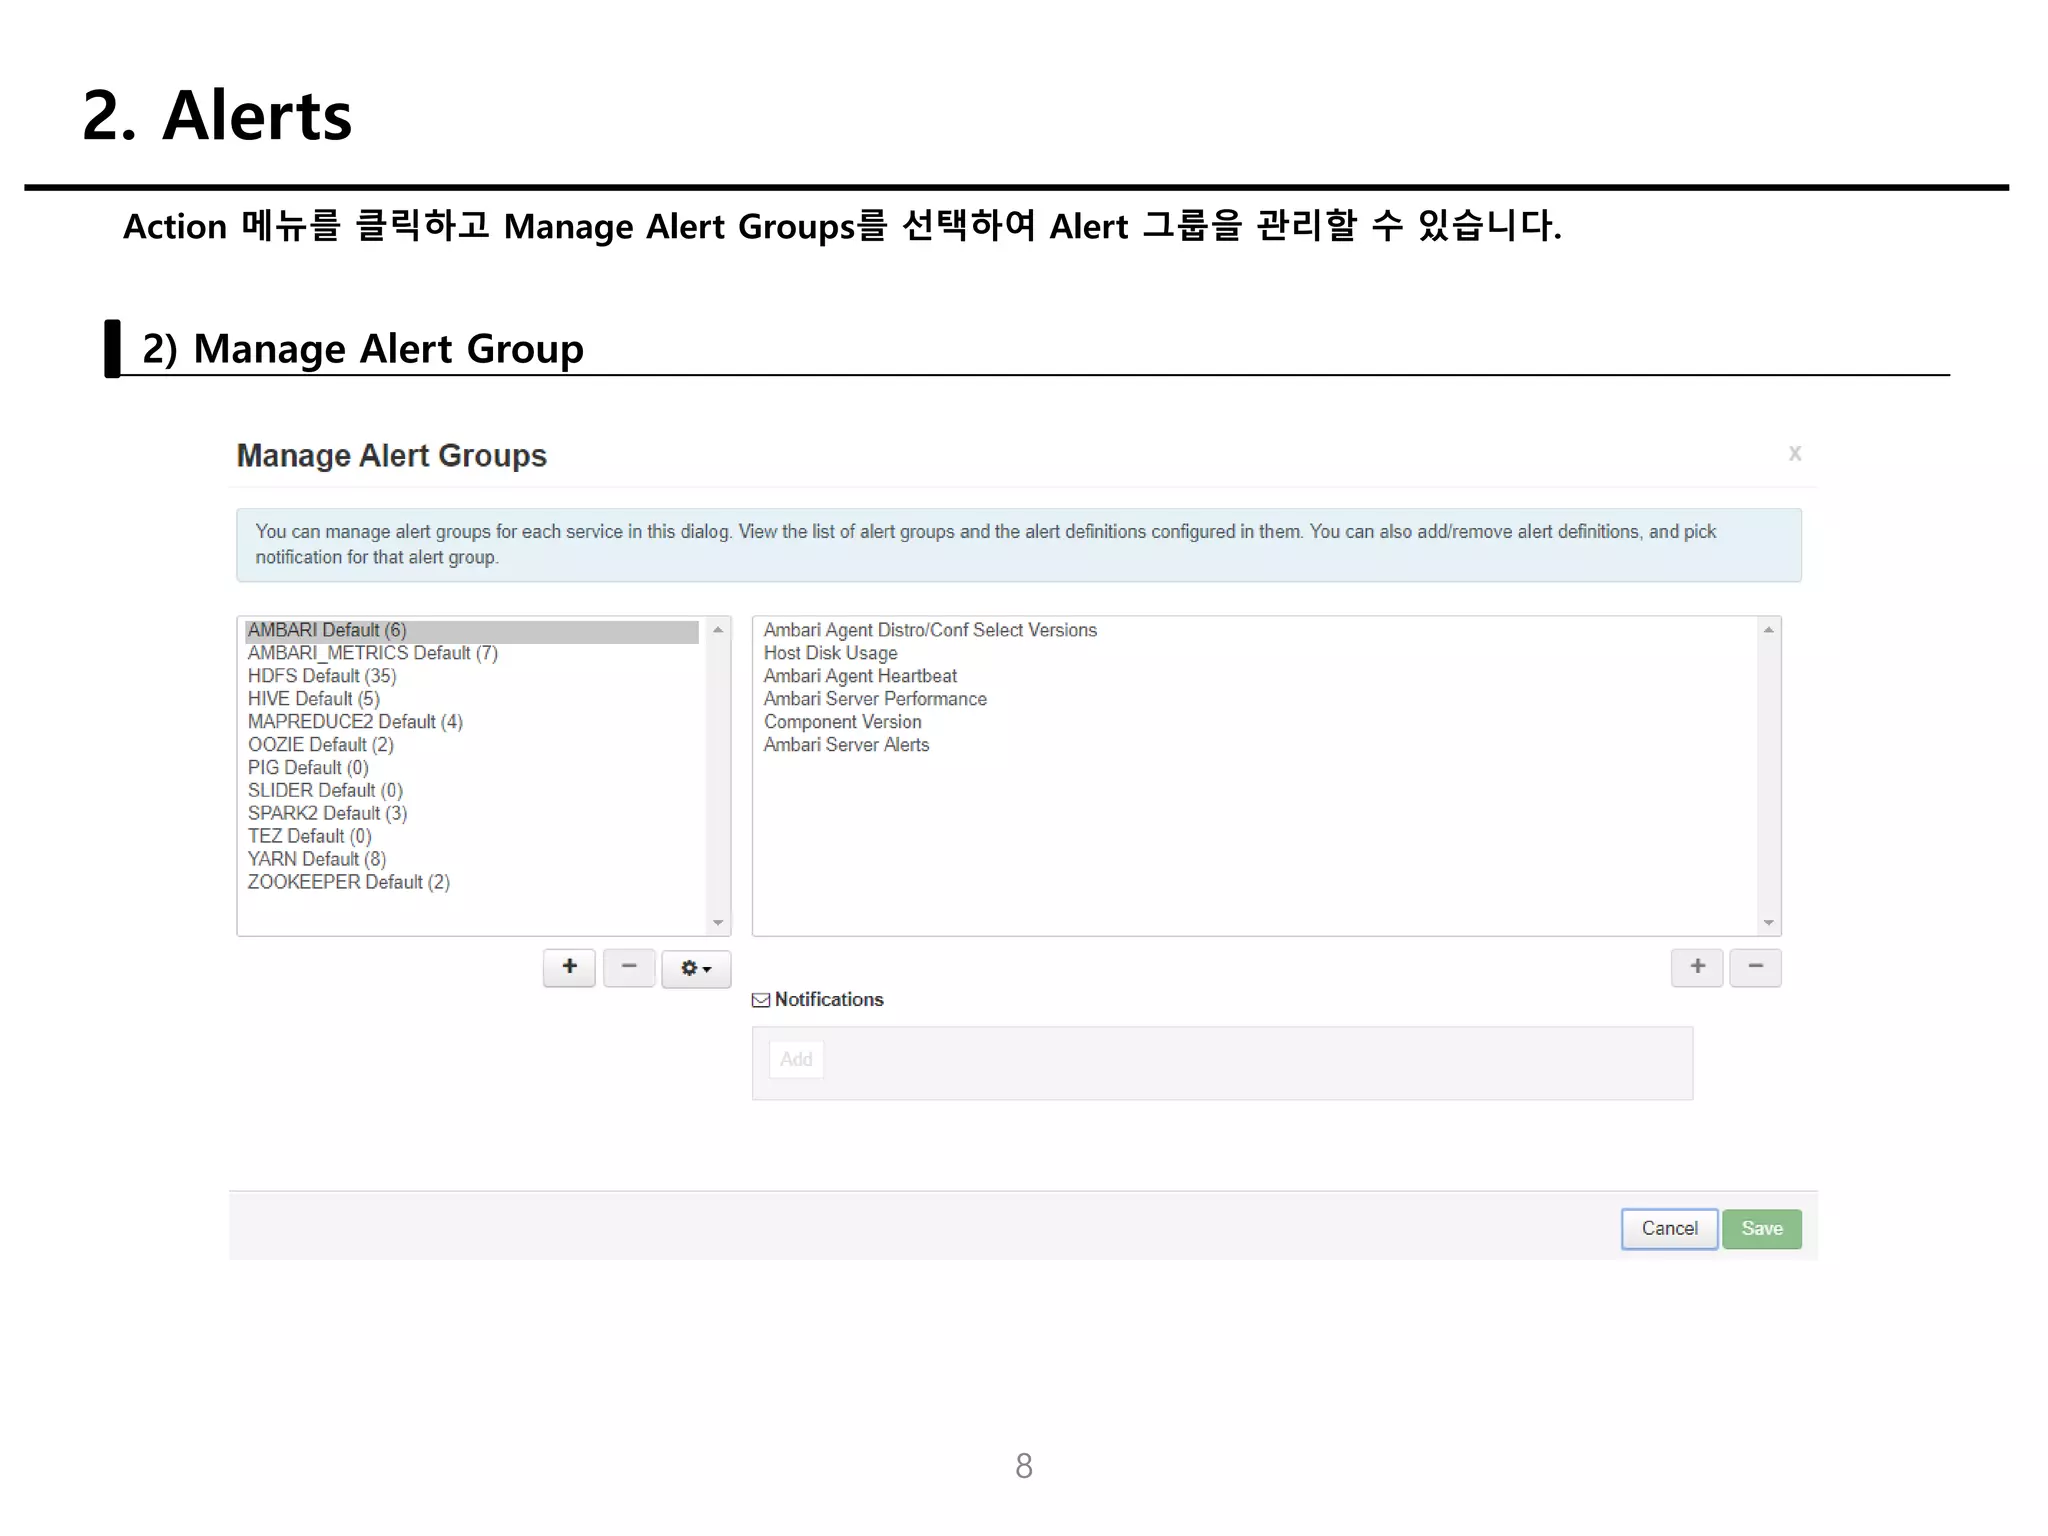Remove selected alert group with minus button
Screen dimensions: 2048x1536
[629, 967]
